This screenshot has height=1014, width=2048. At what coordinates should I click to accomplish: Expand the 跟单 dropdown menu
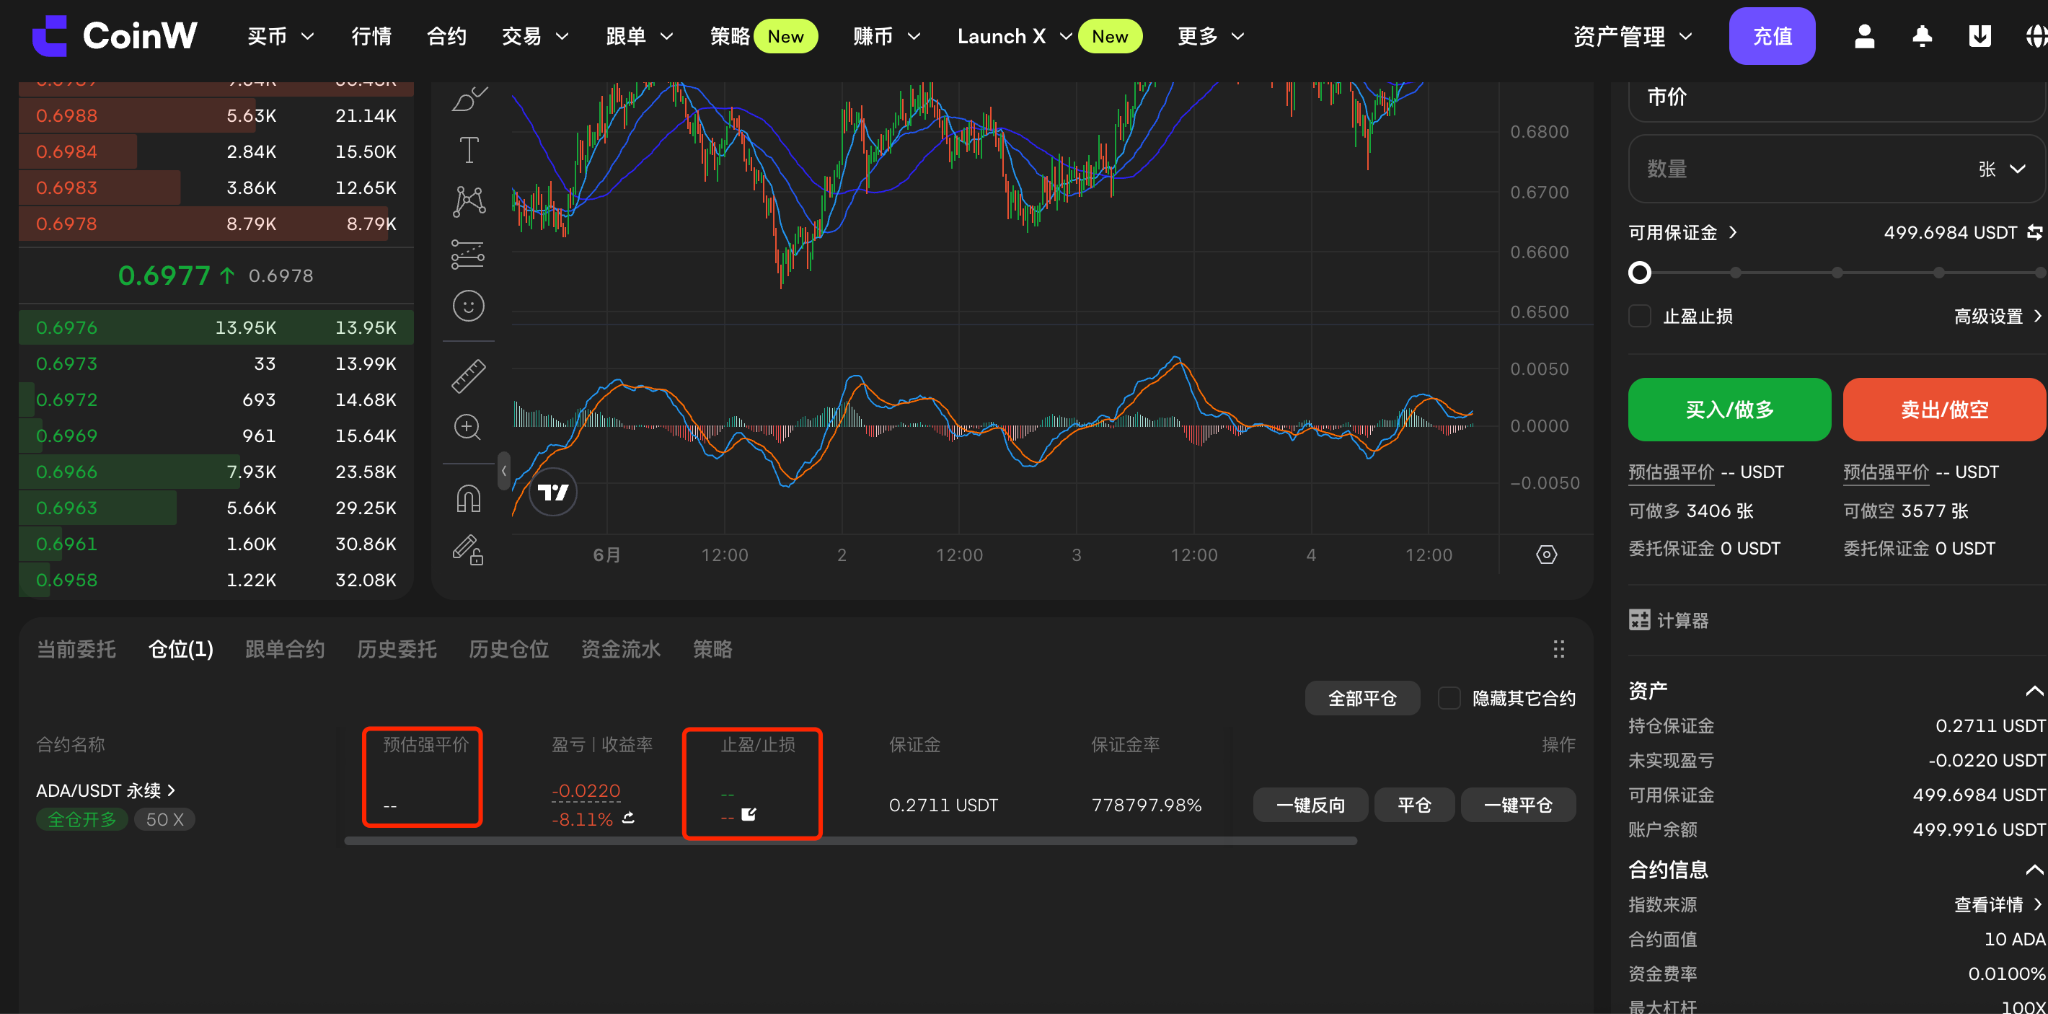click(x=640, y=37)
